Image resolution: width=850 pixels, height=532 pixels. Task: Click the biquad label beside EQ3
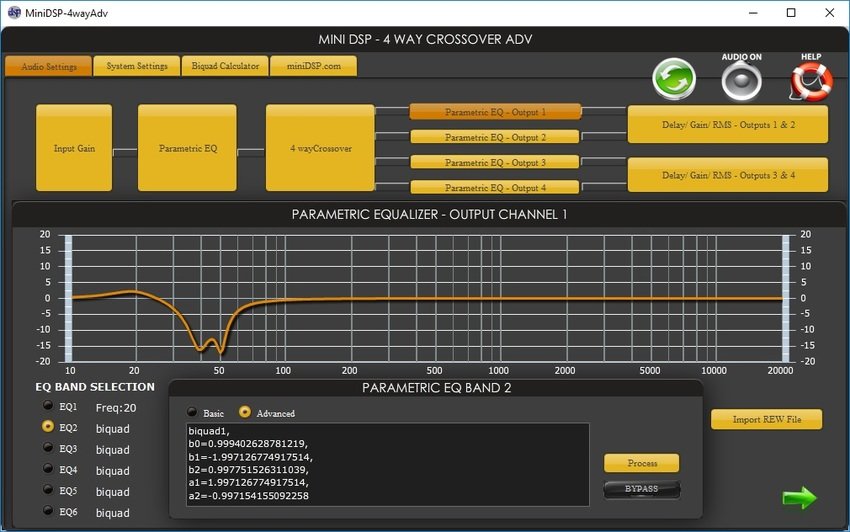pyautogui.click(x=113, y=450)
